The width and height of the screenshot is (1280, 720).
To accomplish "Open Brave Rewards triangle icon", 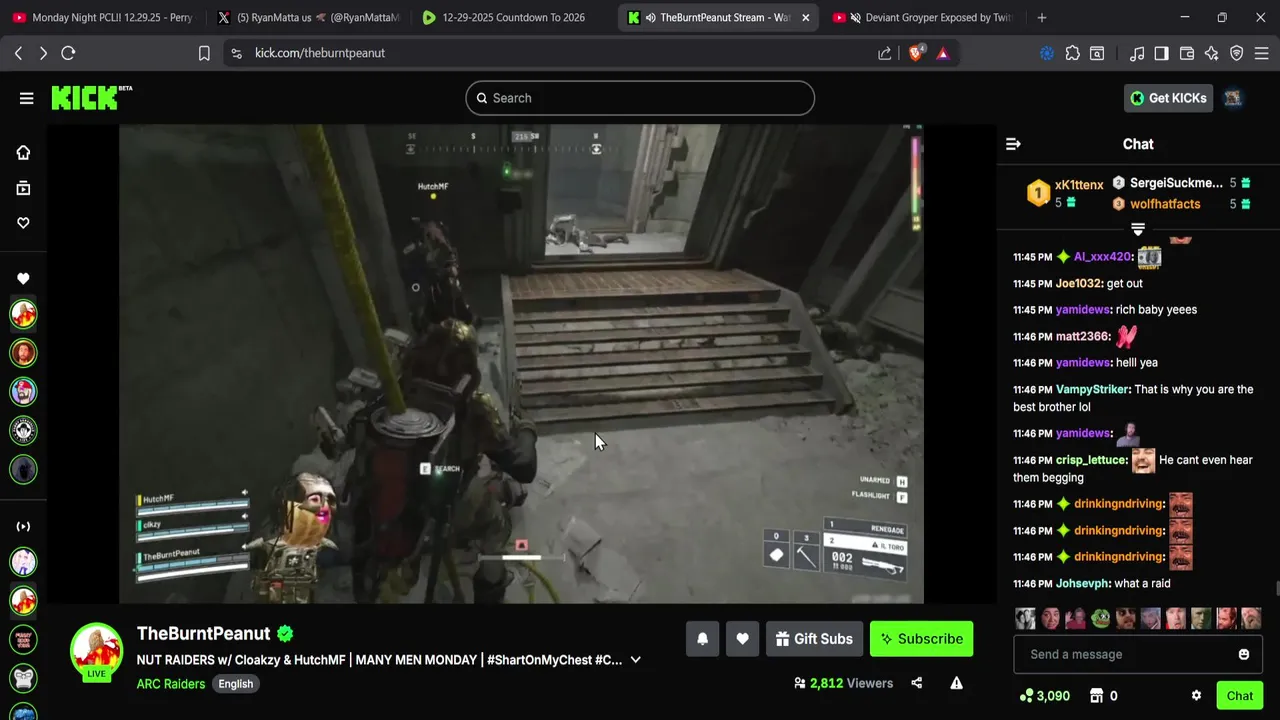I will (x=943, y=53).
